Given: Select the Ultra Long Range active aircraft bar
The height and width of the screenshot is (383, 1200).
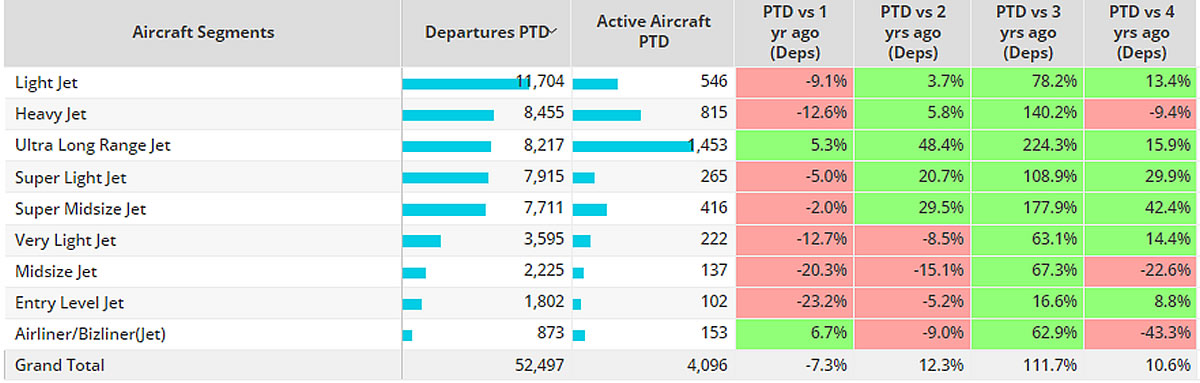Looking at the screenshot, I should [632, 146].
